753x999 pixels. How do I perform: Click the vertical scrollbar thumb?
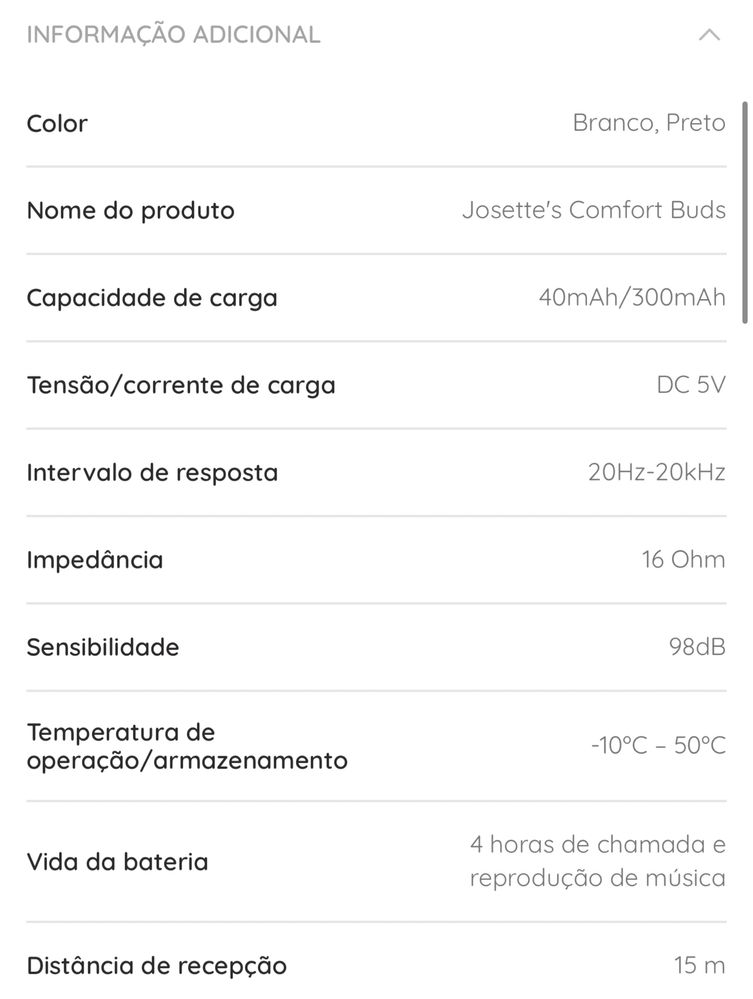745,212
